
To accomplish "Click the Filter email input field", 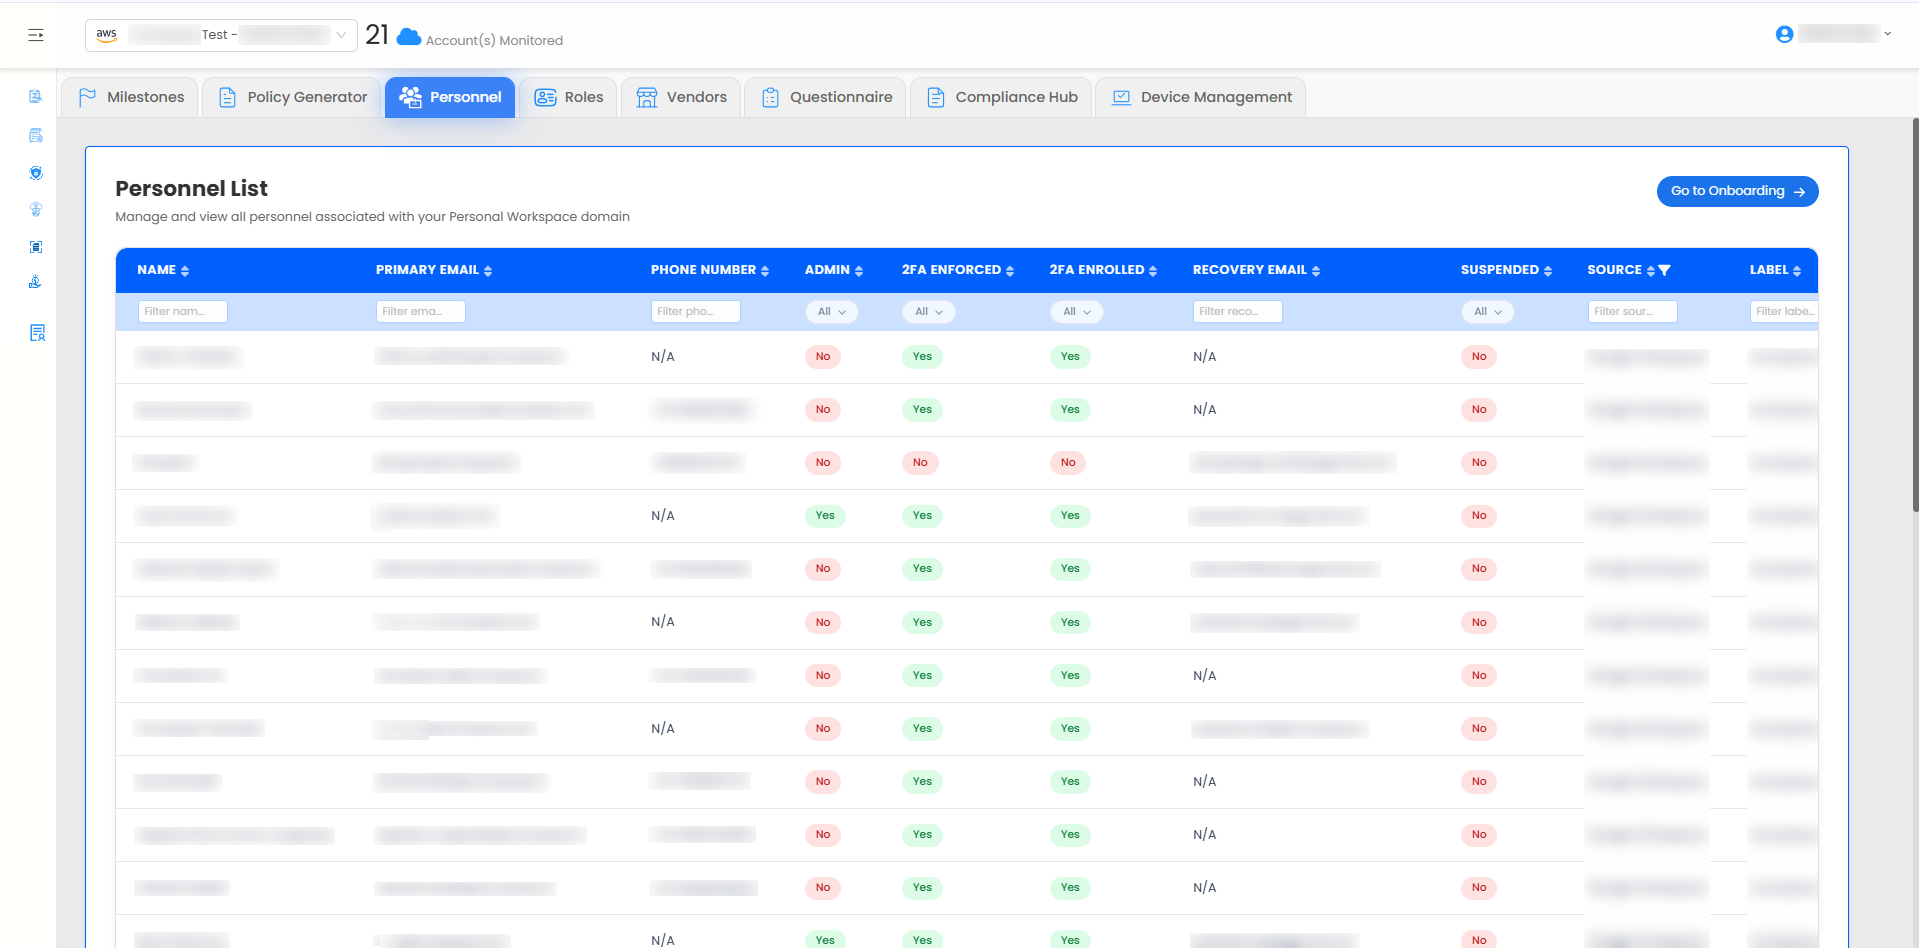I will 420,312.
